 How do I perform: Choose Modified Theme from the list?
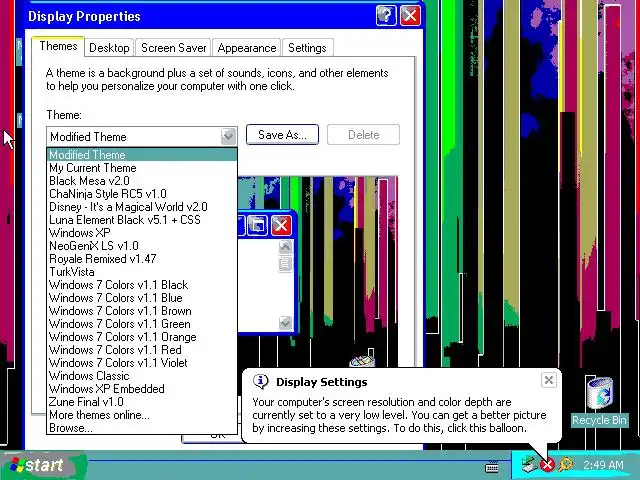142,155
